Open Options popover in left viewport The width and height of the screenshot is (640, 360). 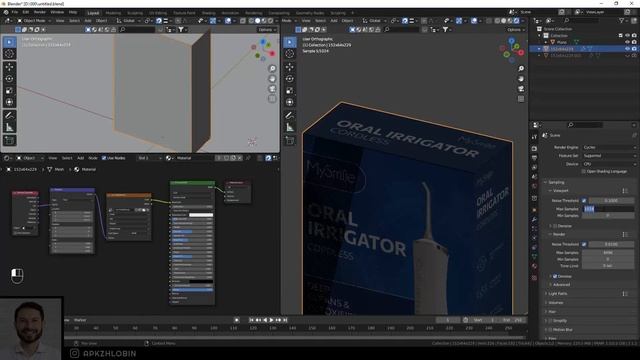(x=267, y=29)
